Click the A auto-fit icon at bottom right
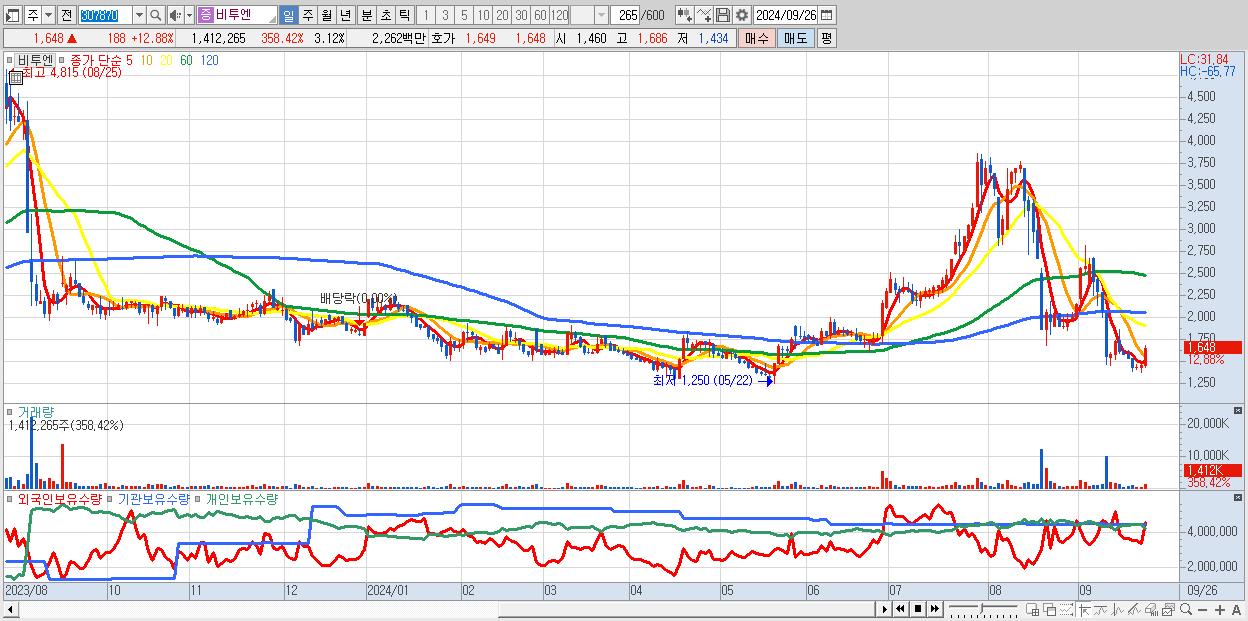 [x=1236, y=609]
